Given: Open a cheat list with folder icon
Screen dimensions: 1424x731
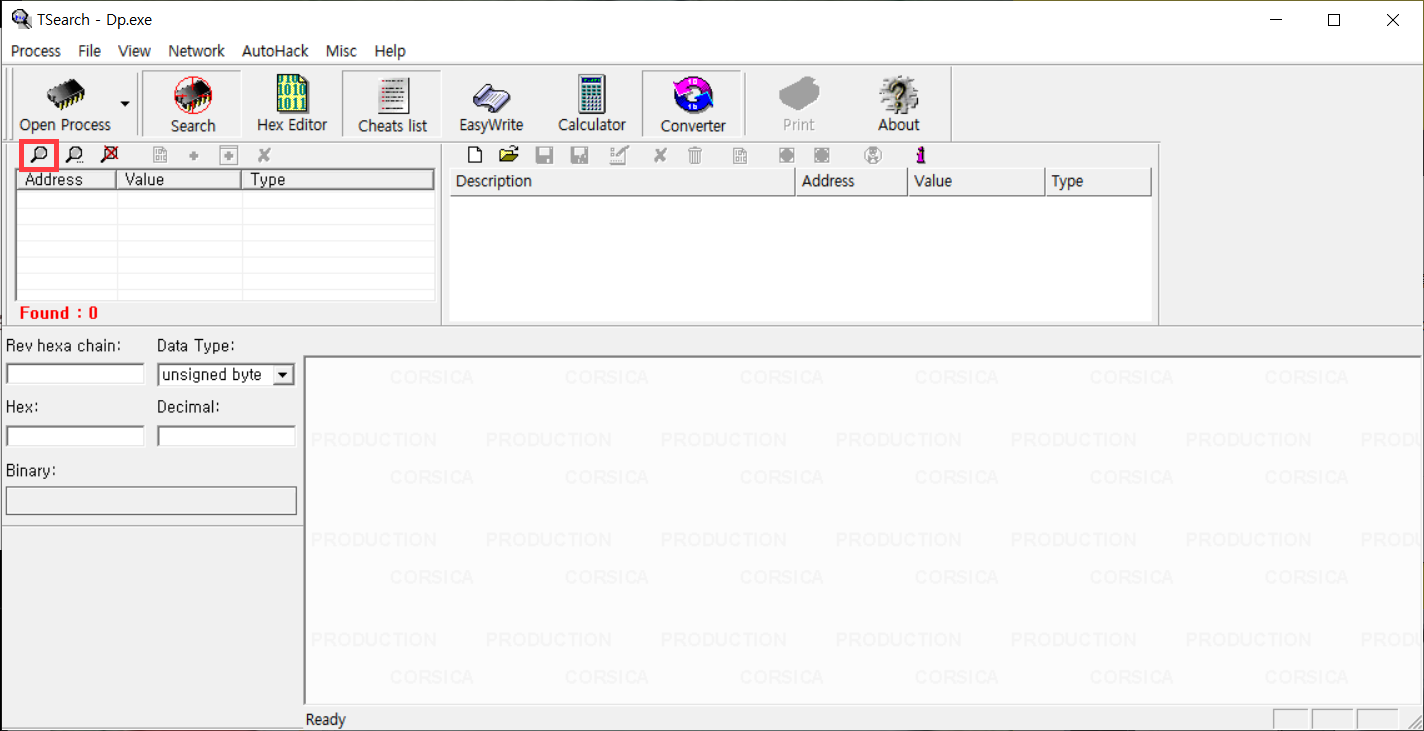Looking at the screenshot, I should point(509,155).
